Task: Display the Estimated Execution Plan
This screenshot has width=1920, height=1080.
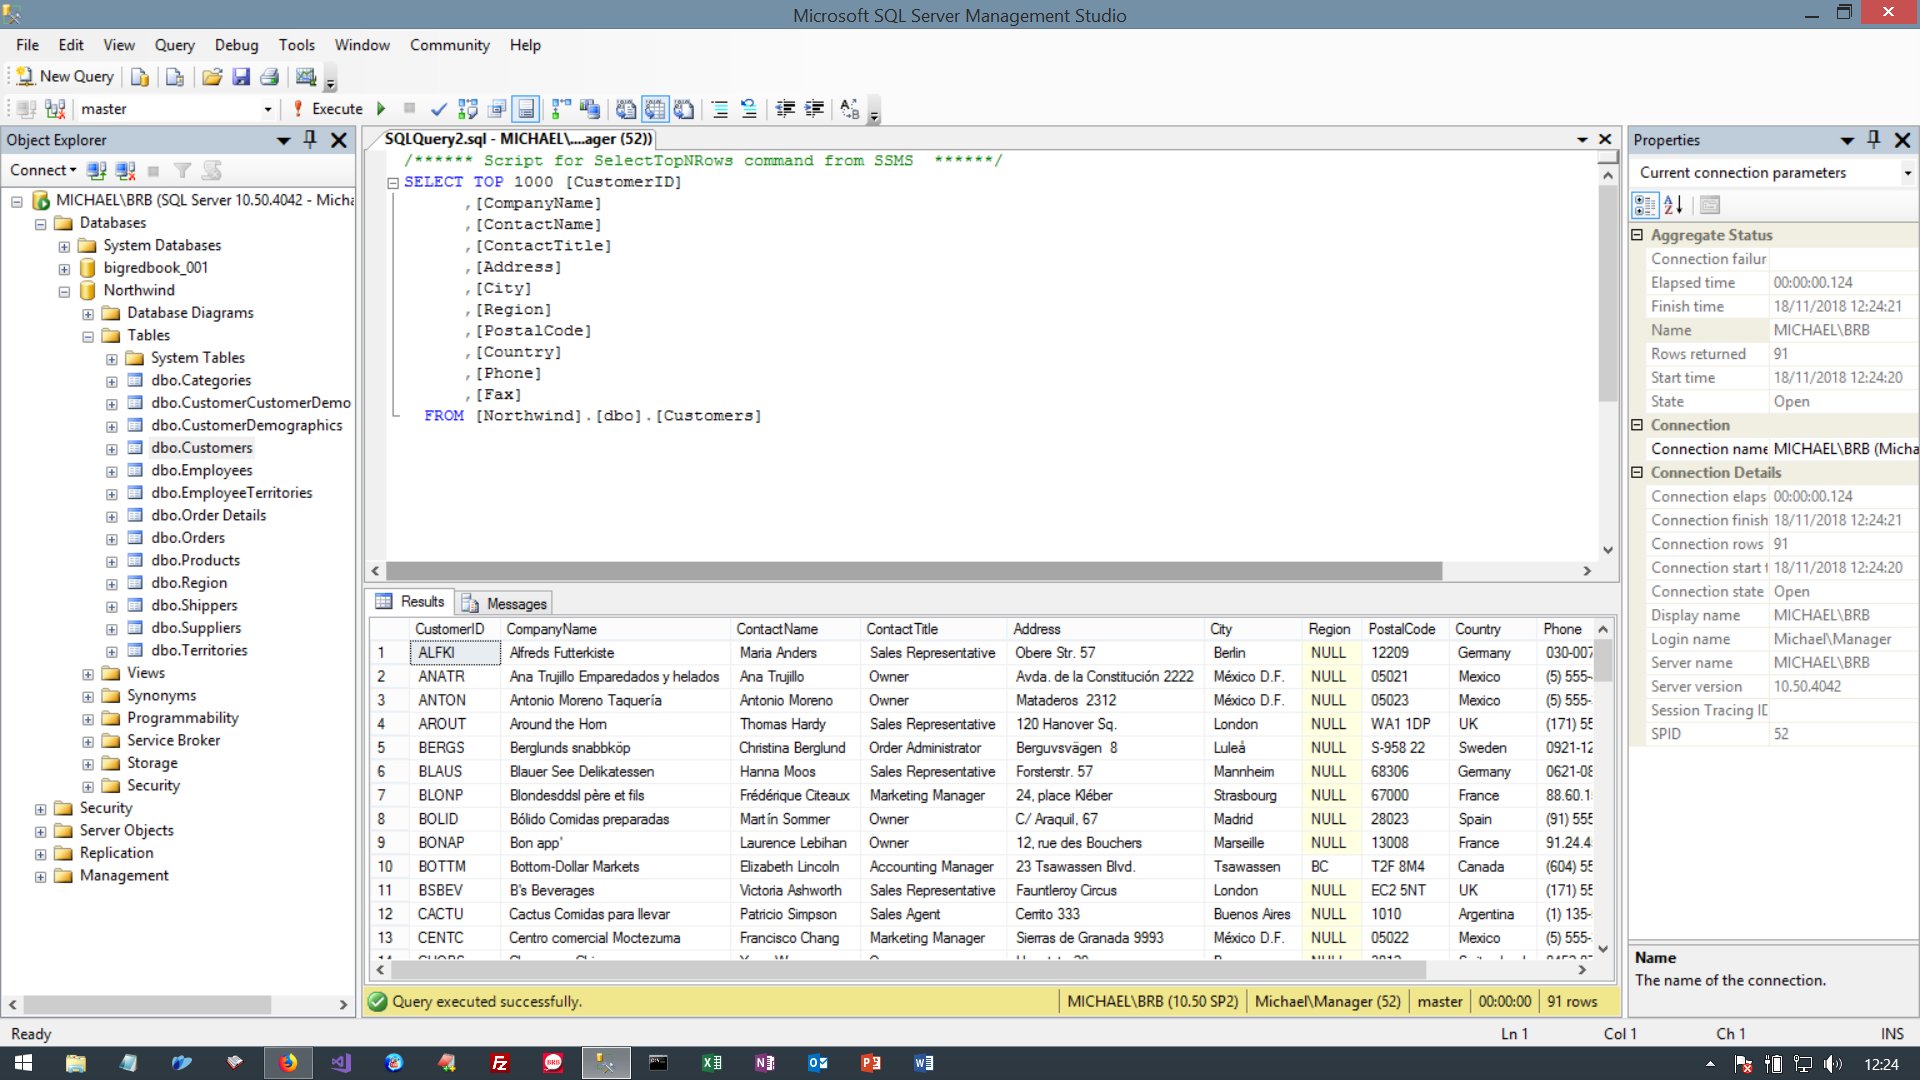Action: pyautogui.click(x=468, y=109)
